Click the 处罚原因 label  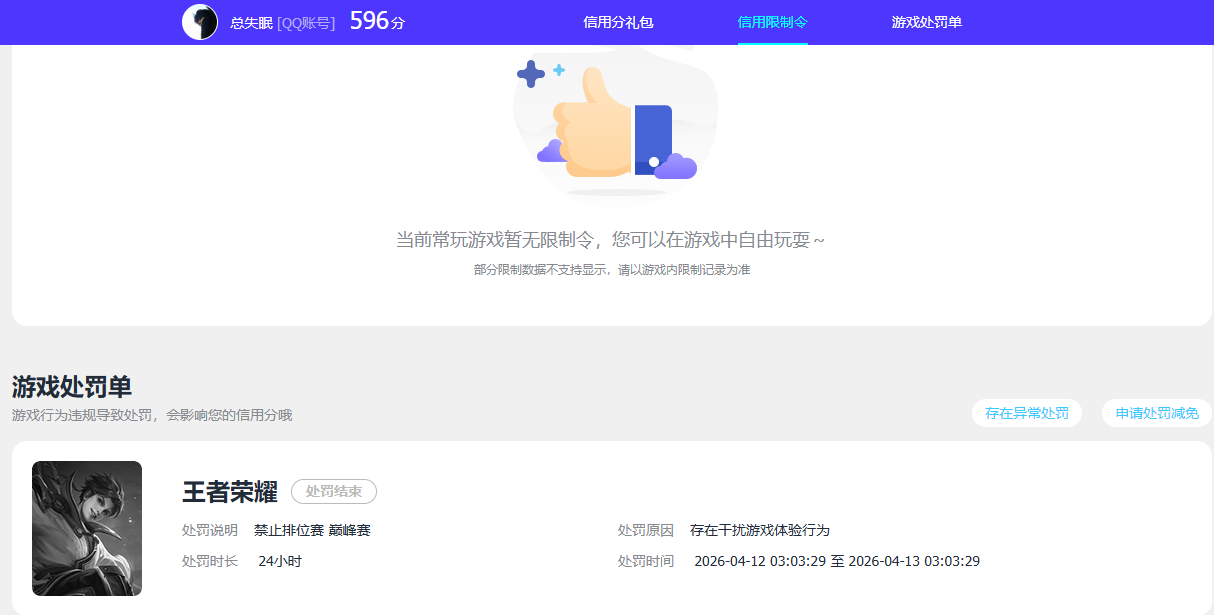click(x=646, y=530)
